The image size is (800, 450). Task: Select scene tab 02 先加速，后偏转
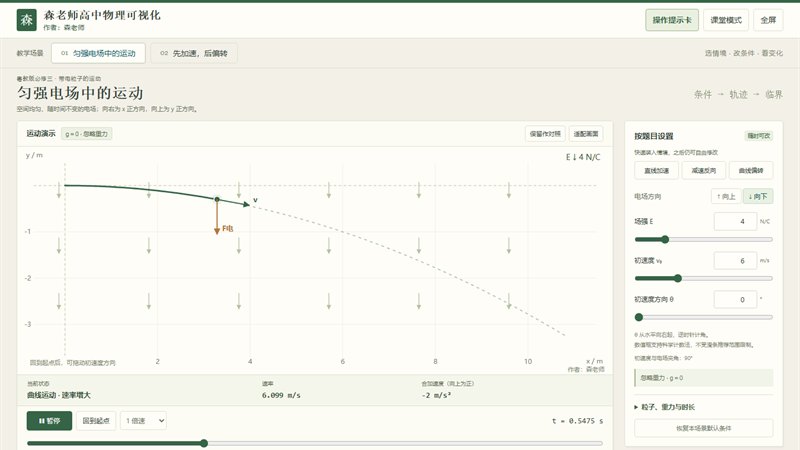tap(194, 53)
